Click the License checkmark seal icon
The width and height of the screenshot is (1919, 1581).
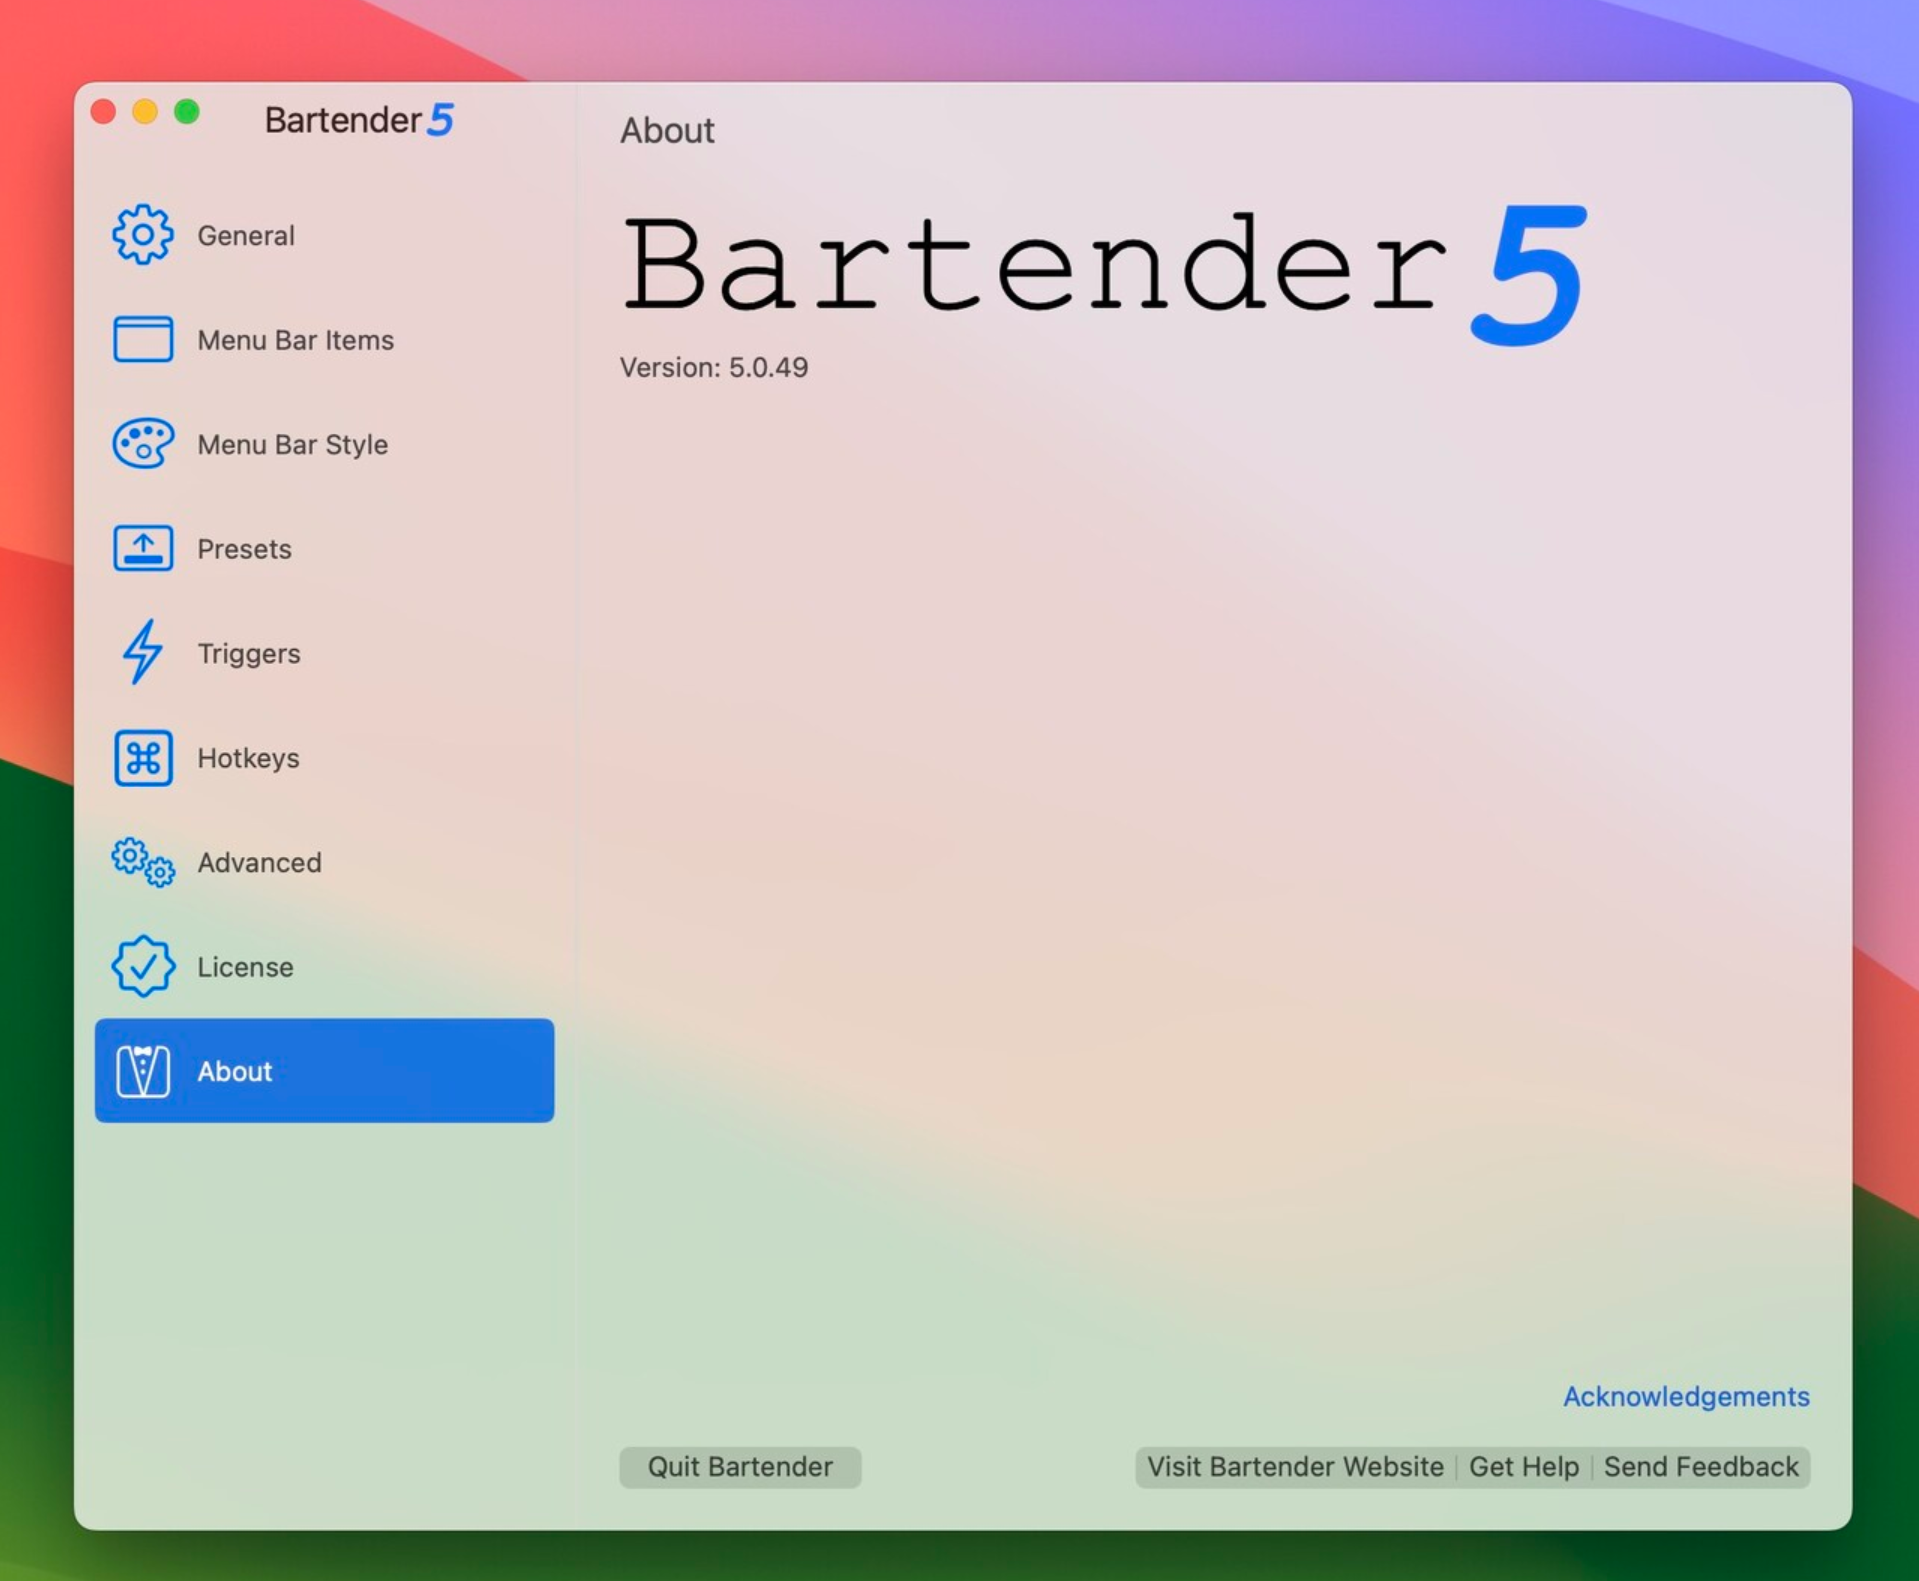tap(143, 966)
